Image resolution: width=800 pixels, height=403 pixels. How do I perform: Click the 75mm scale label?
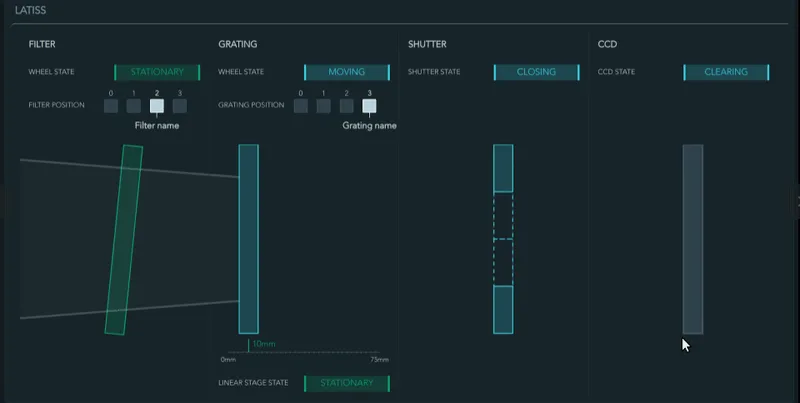(x=380, y=360)
